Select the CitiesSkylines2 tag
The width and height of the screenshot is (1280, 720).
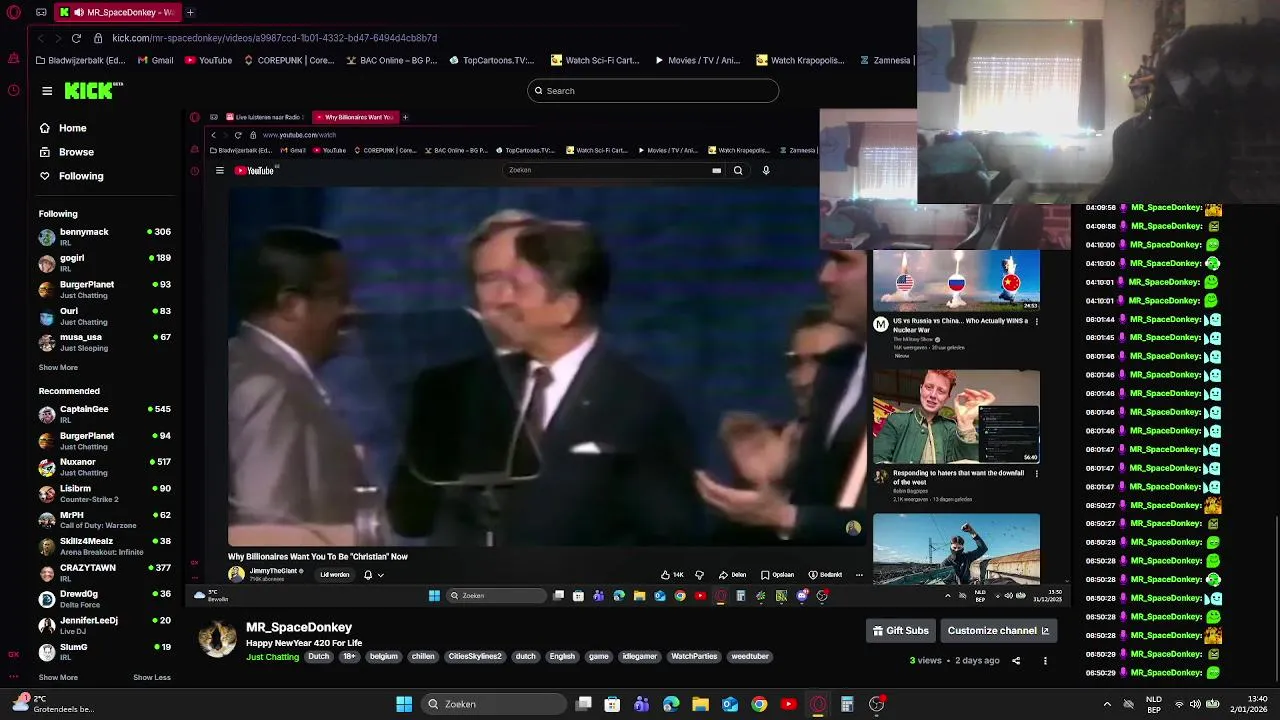tap(475, 657)
